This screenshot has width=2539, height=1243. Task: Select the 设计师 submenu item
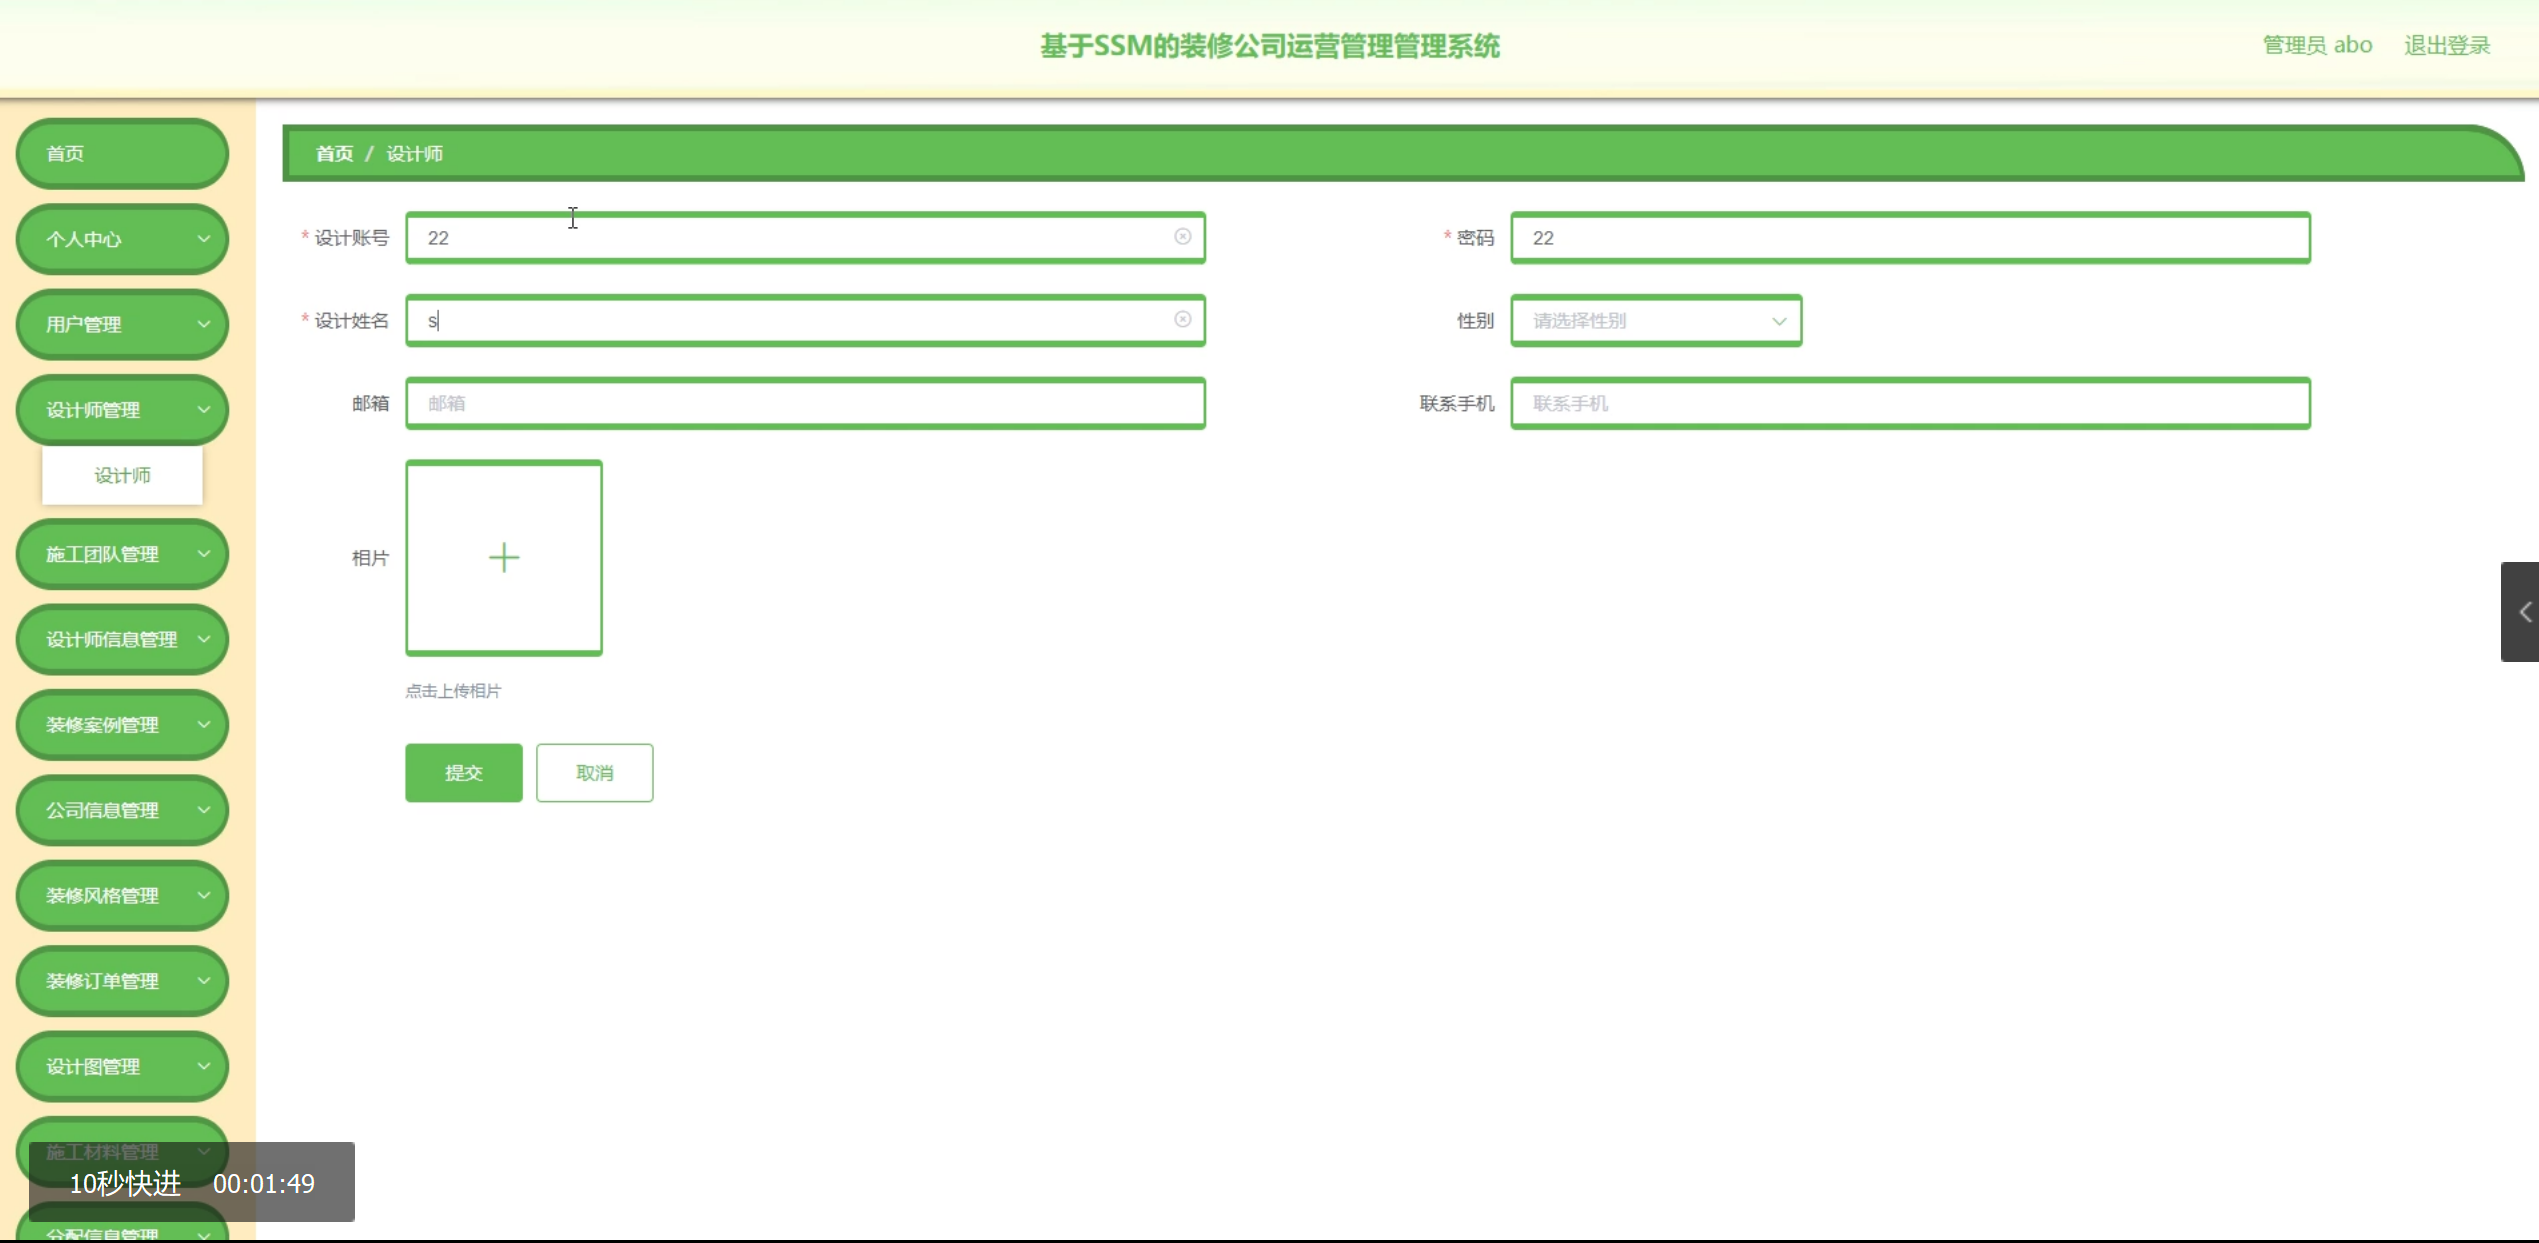[x=122, y=475]
